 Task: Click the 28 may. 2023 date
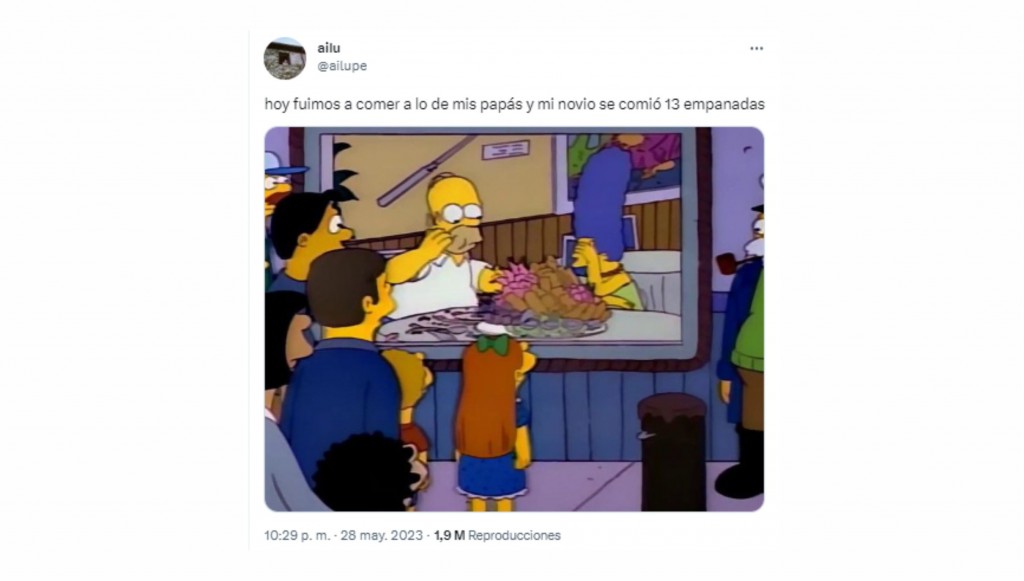click(x=382, y=535)
